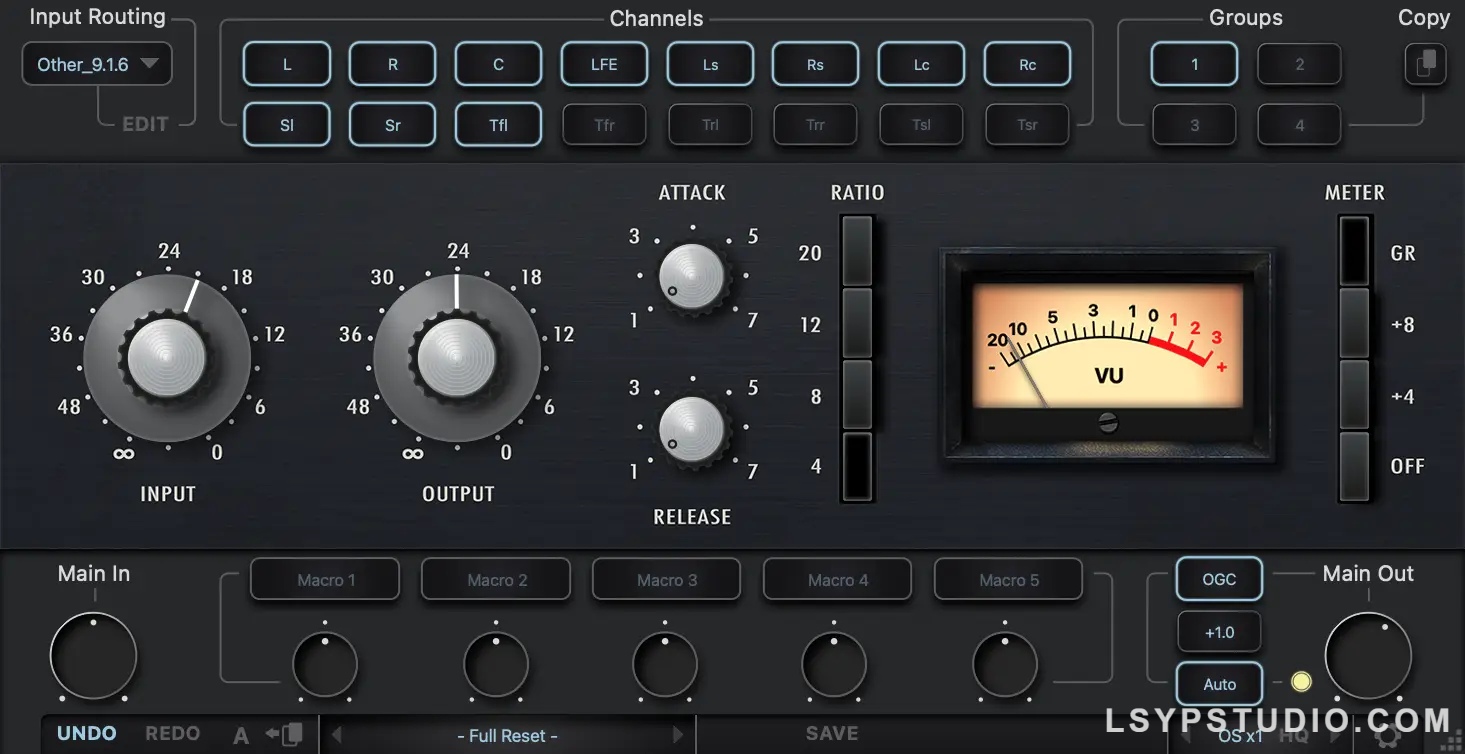
Task: Select Group 4
Action: click(1298, 124)
